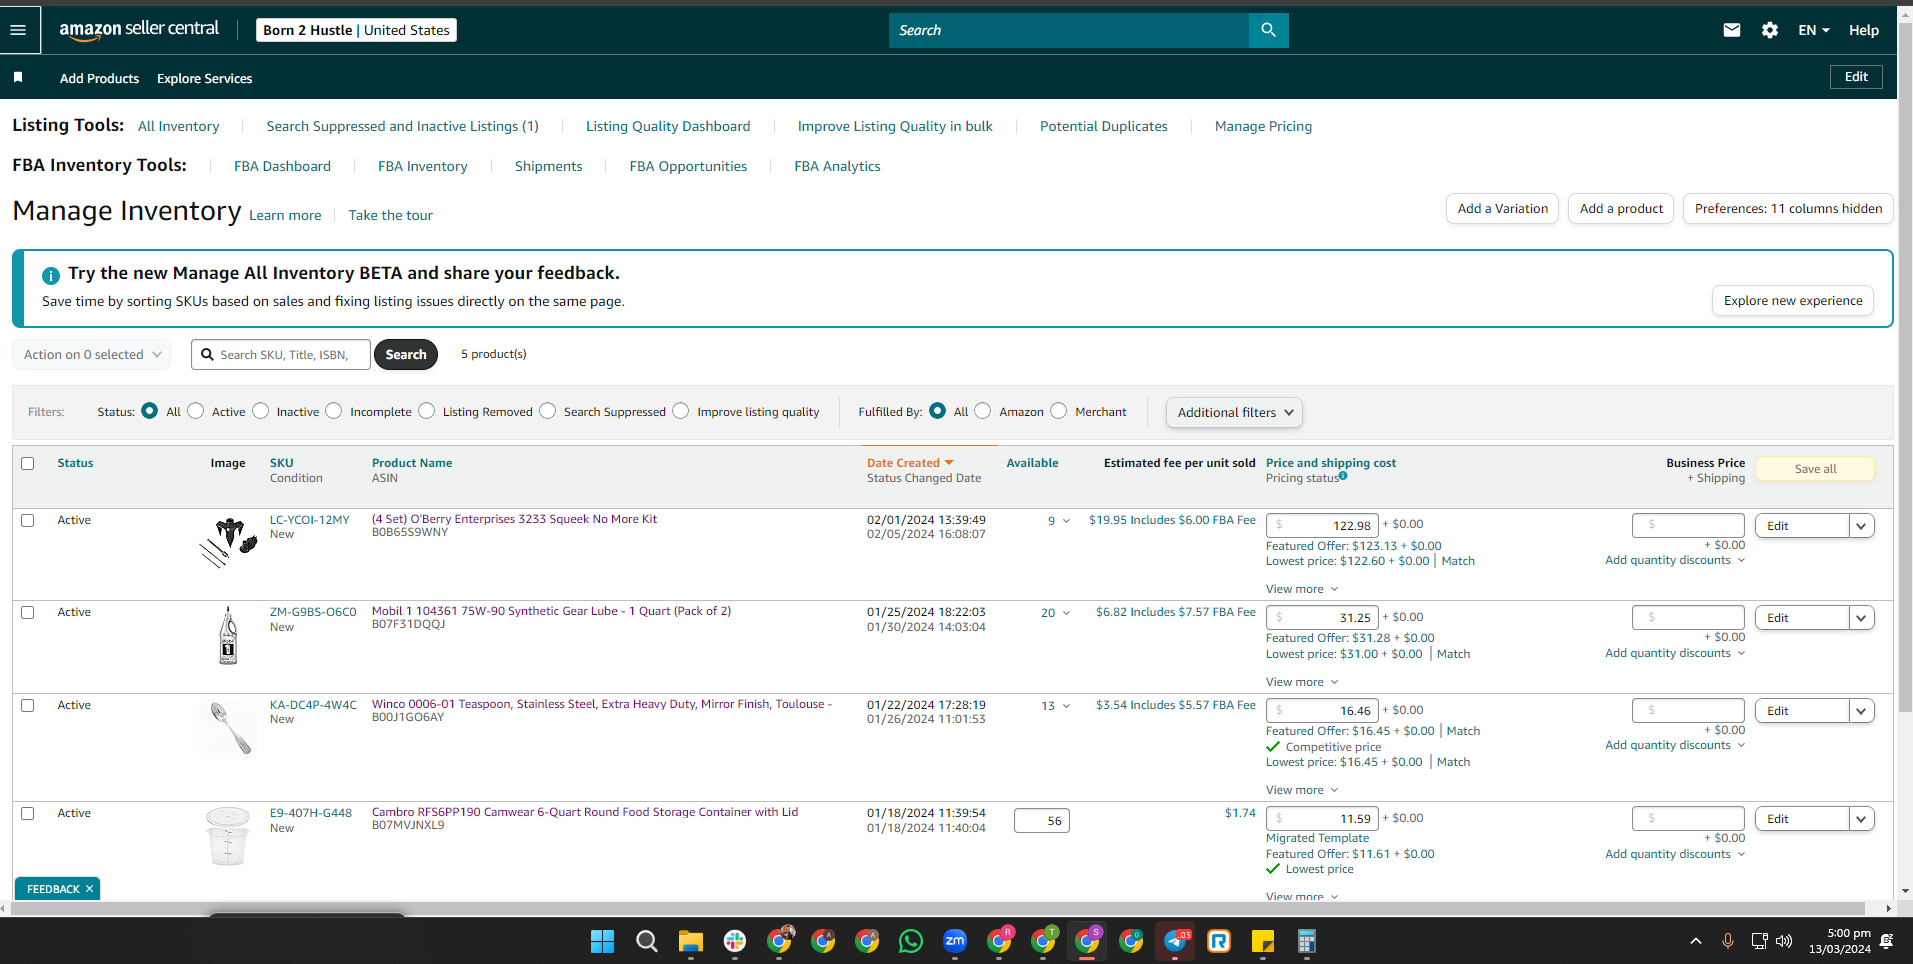Open Edit dropdown arrow for LC-YCOI-12MY
This screenshot has width=1913, height=964.
coord(1861,526)
